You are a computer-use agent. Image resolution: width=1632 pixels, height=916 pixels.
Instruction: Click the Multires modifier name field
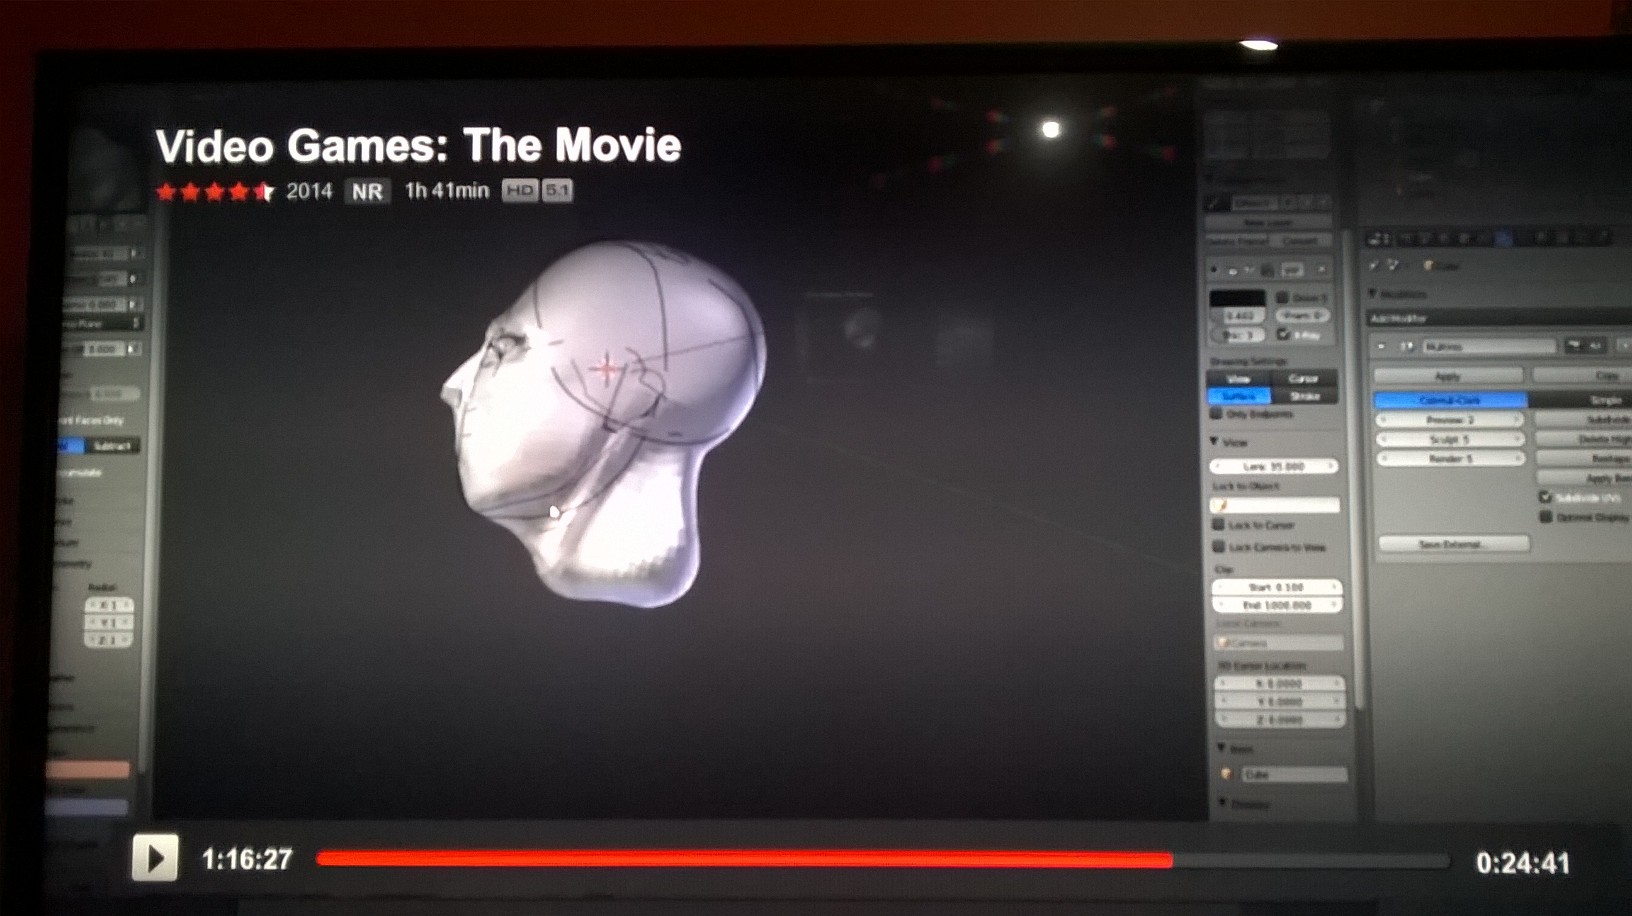(1489, 346)
